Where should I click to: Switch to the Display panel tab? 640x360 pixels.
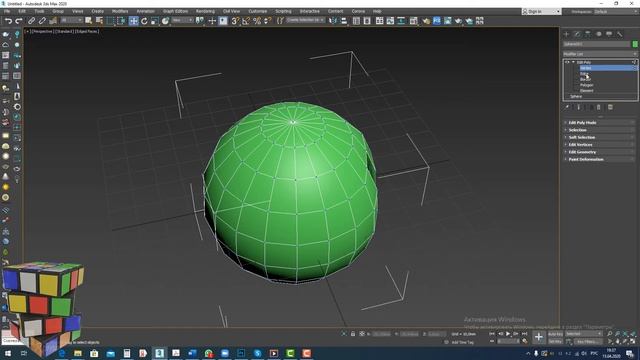(x=609, y=34)
